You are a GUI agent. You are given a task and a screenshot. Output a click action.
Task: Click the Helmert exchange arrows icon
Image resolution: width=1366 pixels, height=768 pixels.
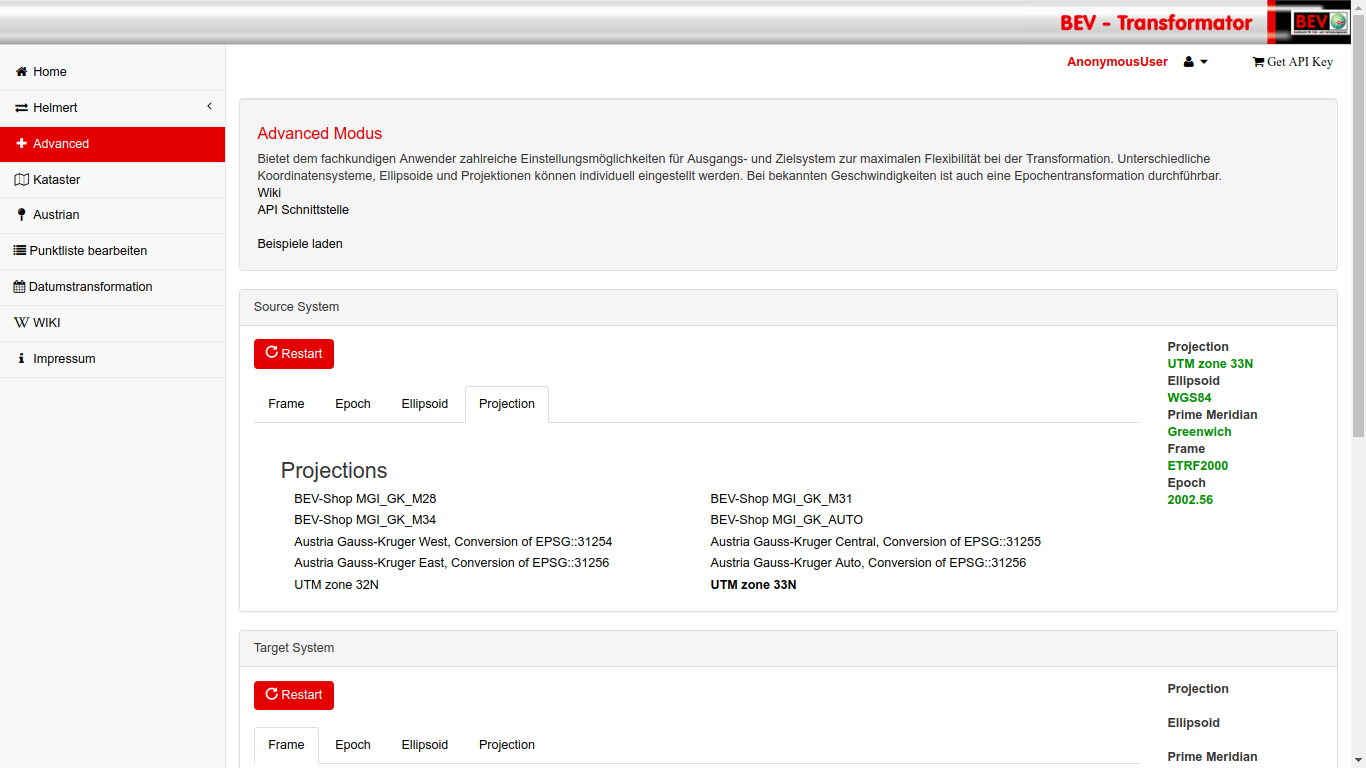click(21, 108)
